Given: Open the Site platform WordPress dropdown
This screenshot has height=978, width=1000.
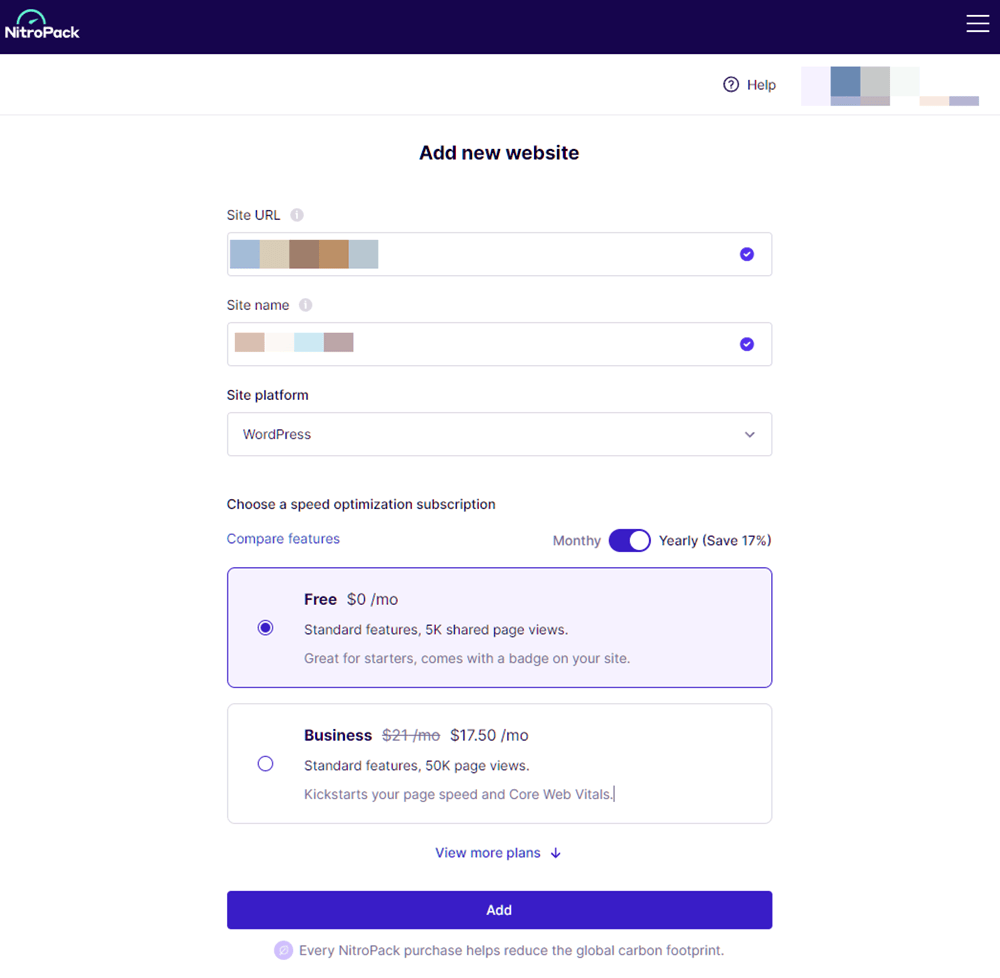Looking at the screenshot, I should click(499, 434).
